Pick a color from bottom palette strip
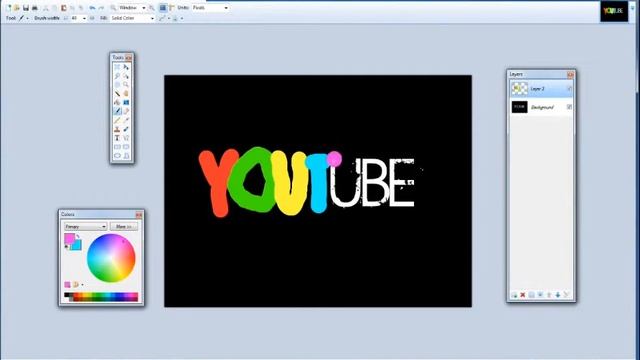 pos(101,297)
